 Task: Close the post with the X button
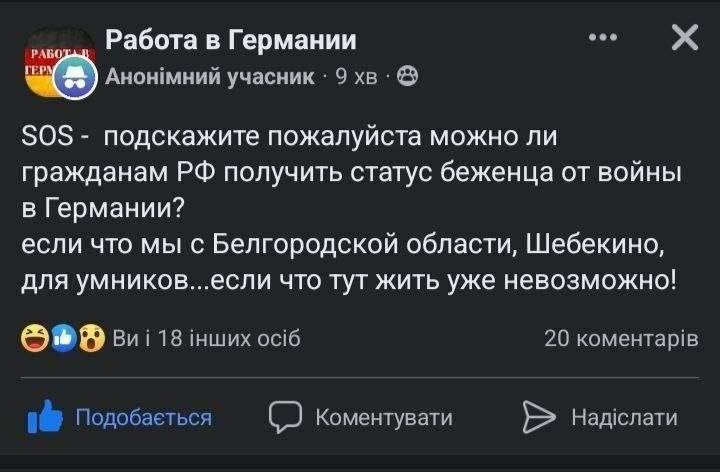(684, 38)
